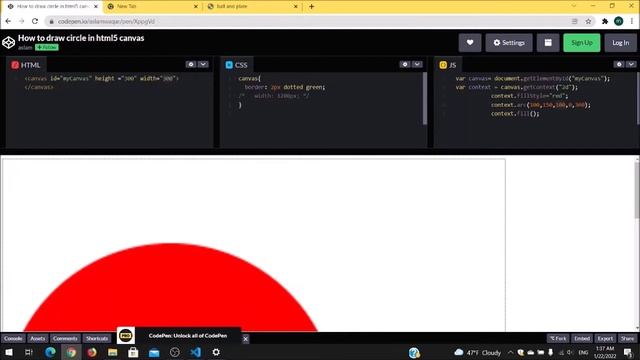Screen dimensions: 640x360
Task: Bookmark this page with the star icon
Action: tap(588, 21)
